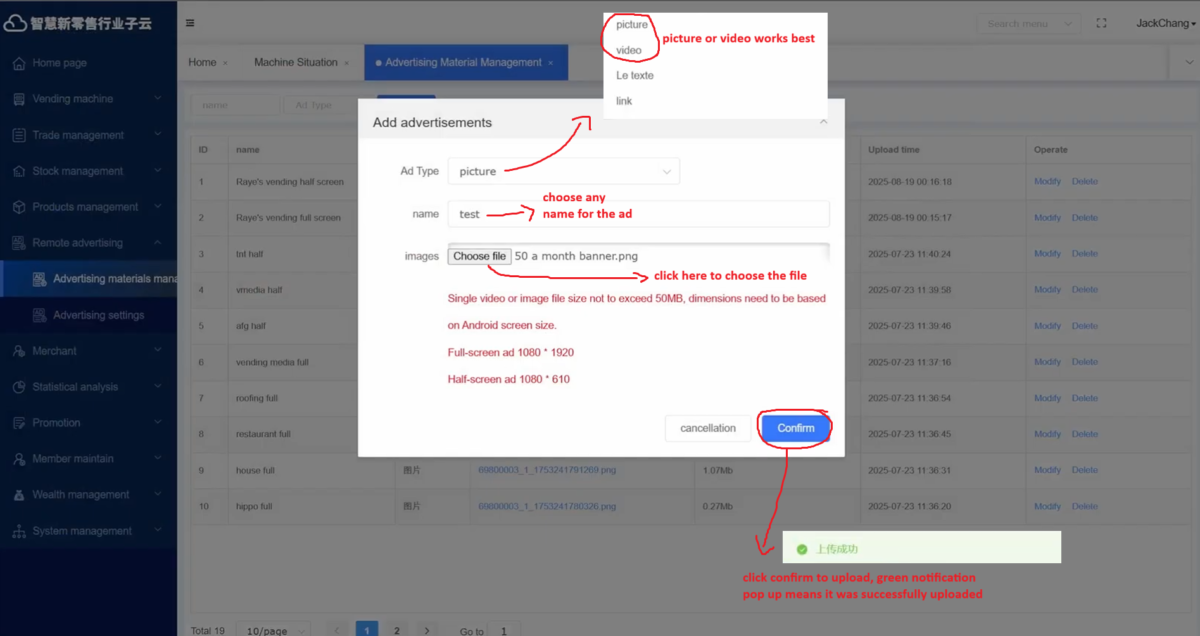Open the JackChang user dropdown
Image resolution: width=1200 pixels, height=636 pixels.
[x=1165, y=23]
